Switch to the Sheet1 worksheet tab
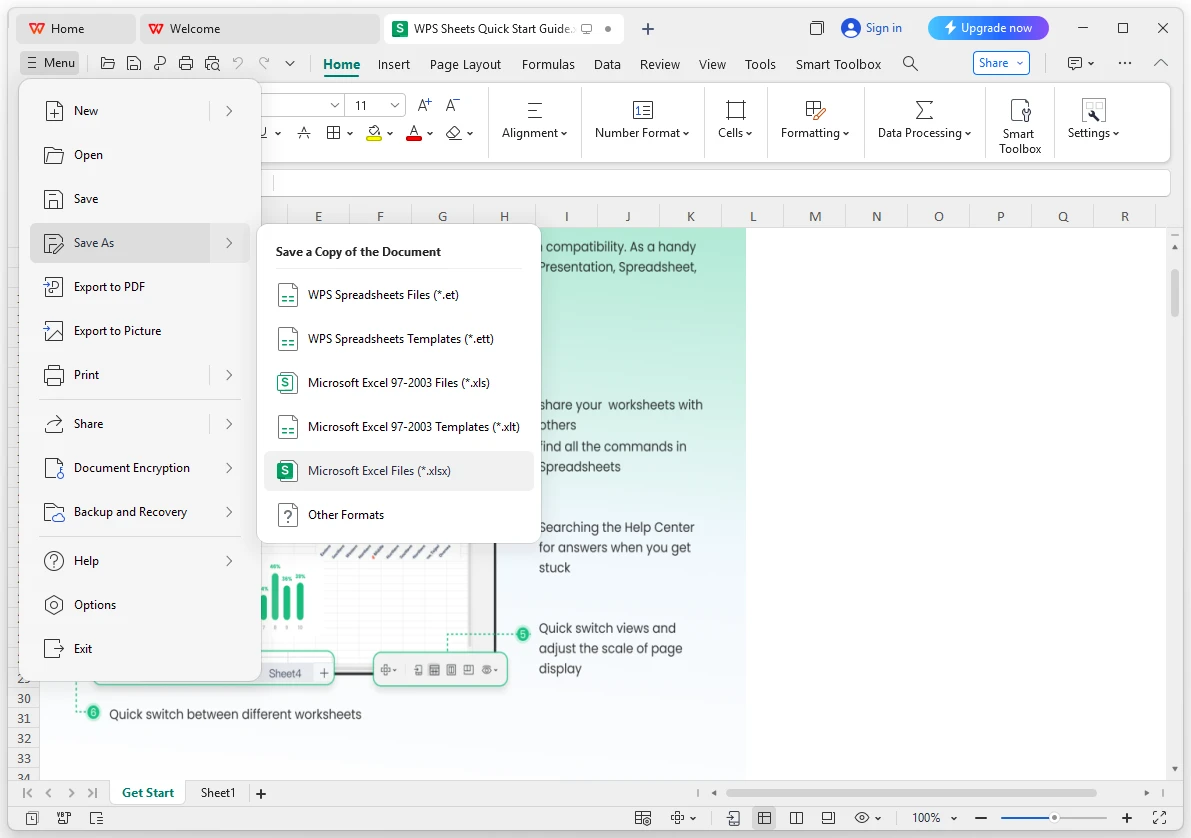This screenshot has height=838, width=1191. (x=218, y=792)
